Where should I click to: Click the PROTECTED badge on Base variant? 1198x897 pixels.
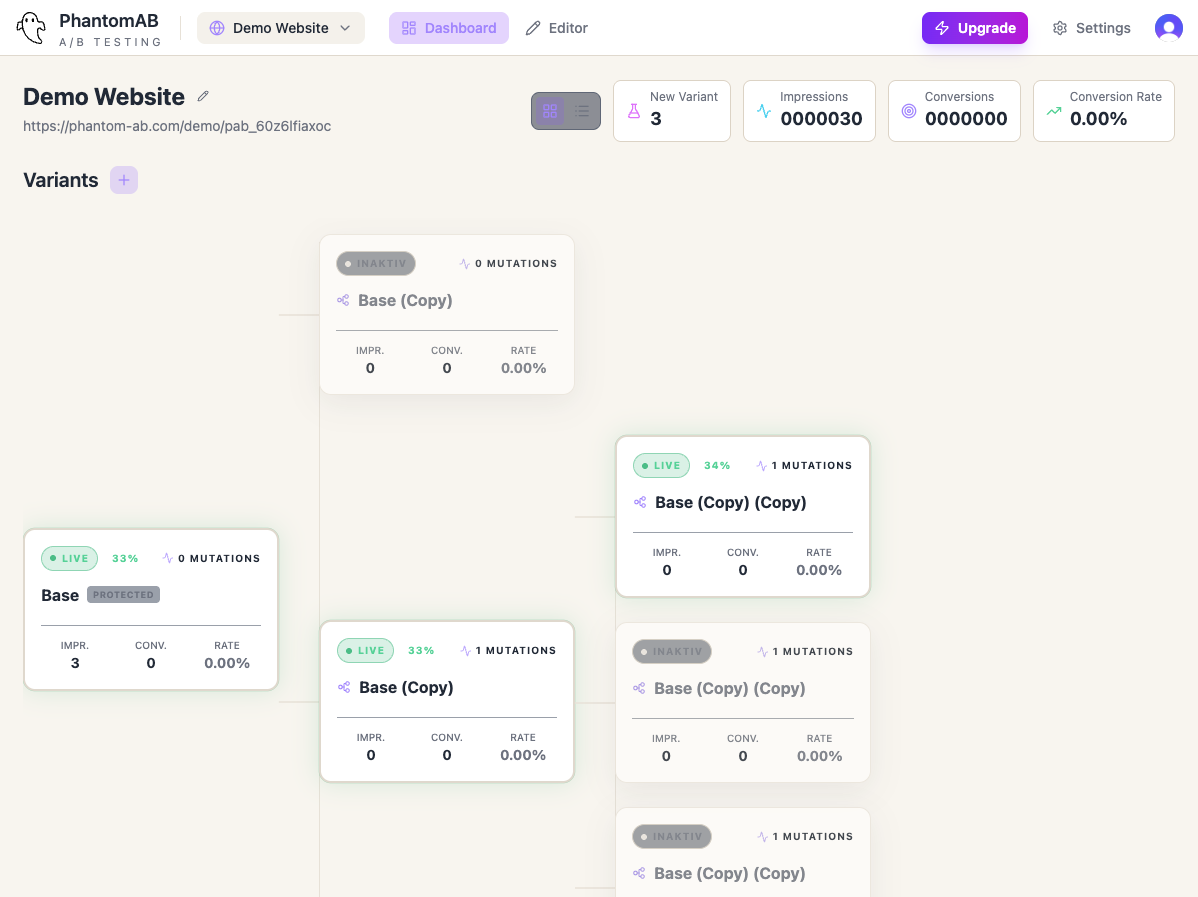tap(123, 595)
